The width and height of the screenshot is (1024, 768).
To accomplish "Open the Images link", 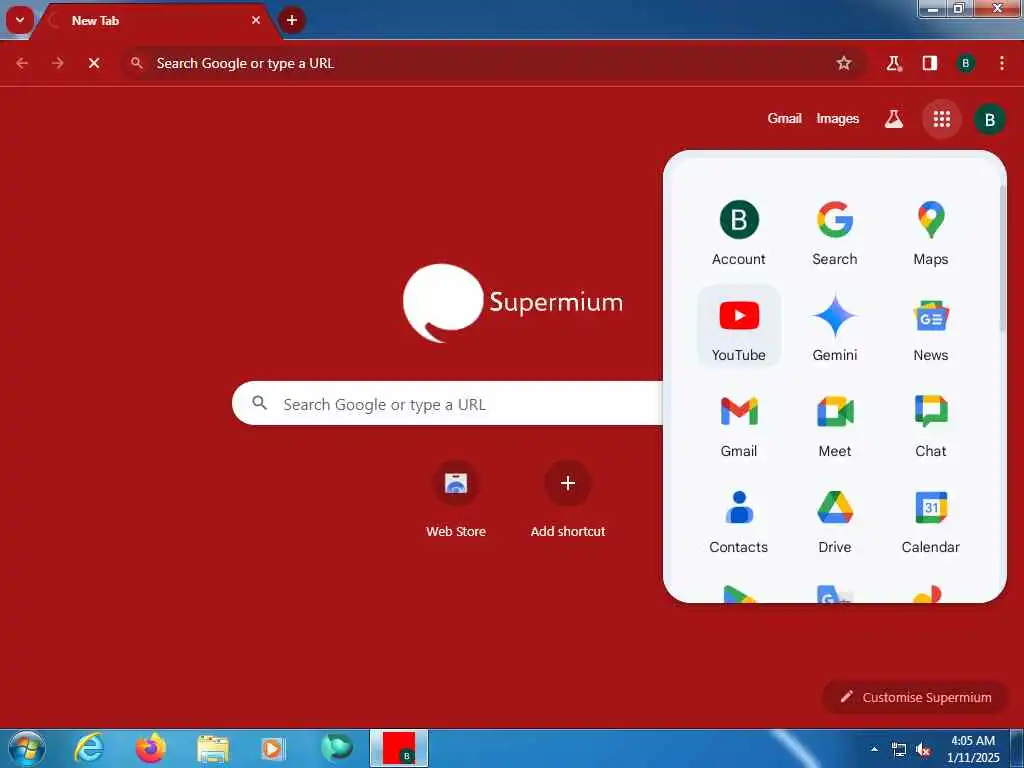I will pos(837,119).
